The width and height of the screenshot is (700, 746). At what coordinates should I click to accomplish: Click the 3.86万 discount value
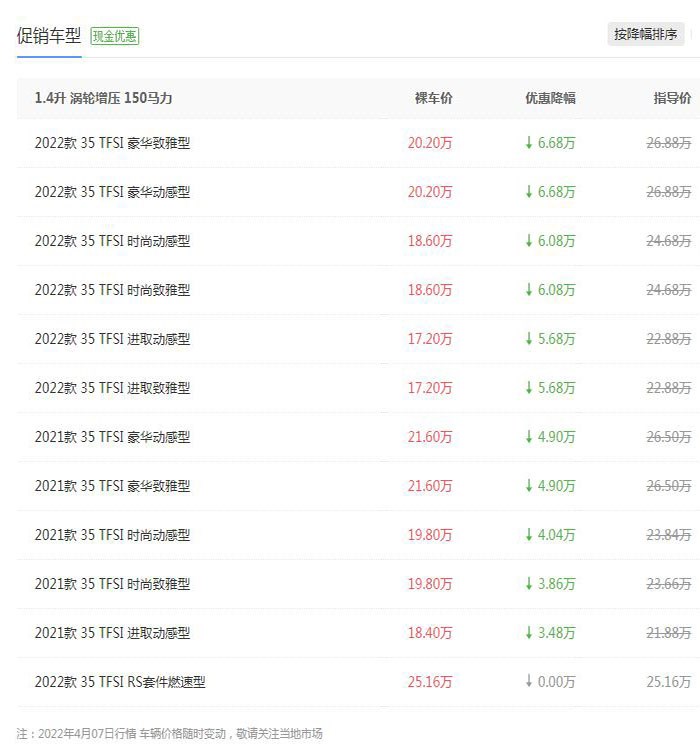(x=550, y=584)
